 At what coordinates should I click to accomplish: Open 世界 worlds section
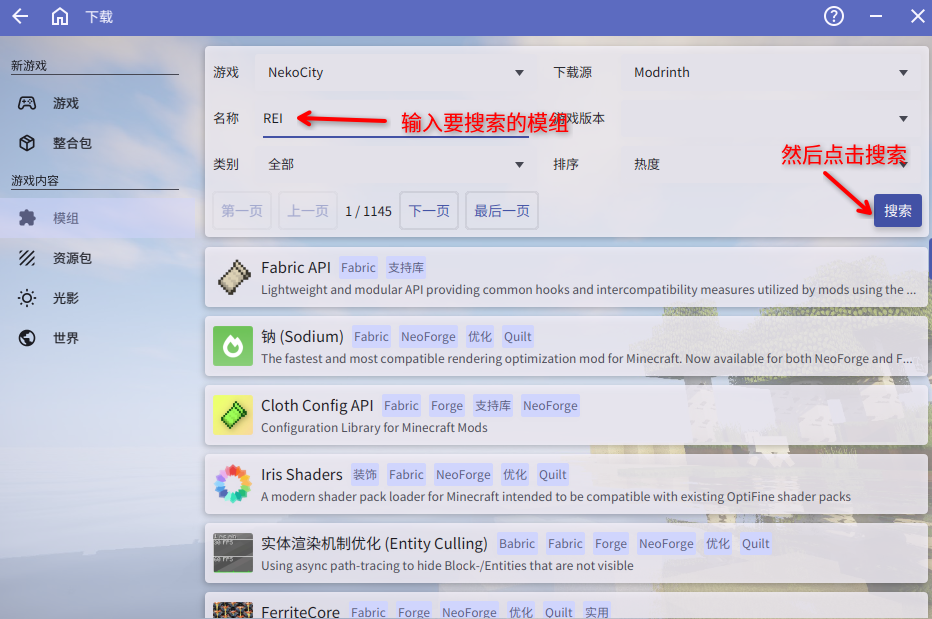point(65,338)
